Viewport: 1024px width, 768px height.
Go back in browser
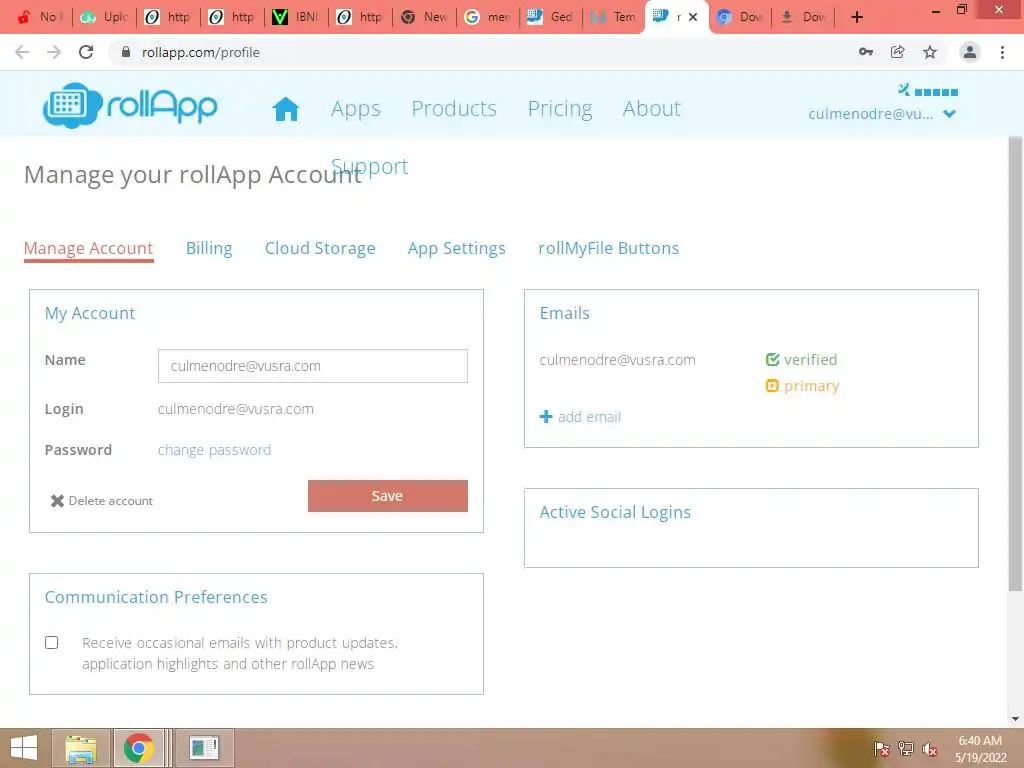(x=22, y=52)
